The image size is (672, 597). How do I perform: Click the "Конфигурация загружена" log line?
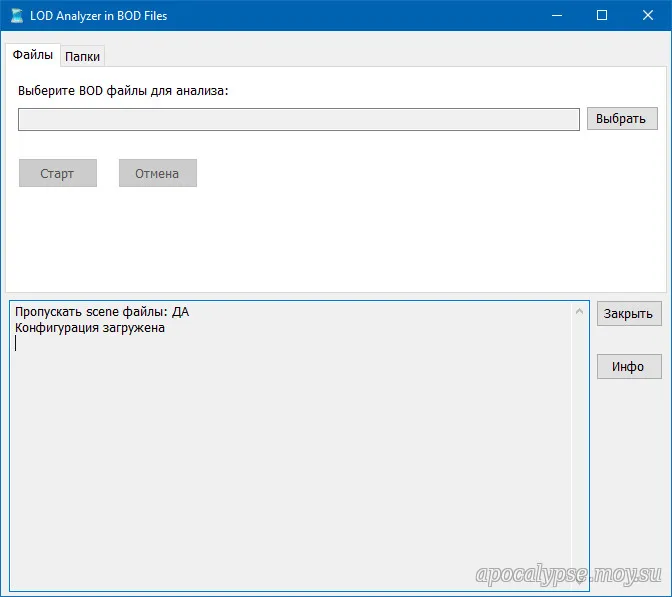pos(90,327)
